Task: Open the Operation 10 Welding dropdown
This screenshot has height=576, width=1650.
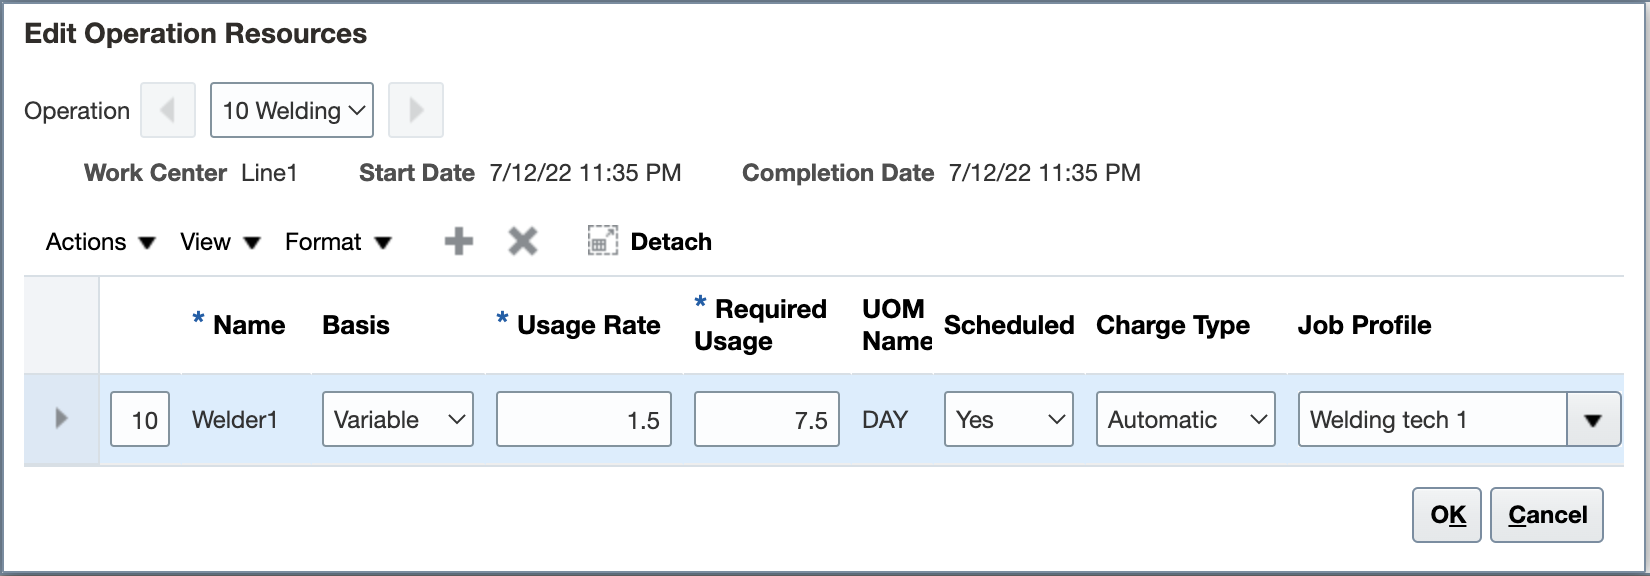Action: [x=292, y=110]
